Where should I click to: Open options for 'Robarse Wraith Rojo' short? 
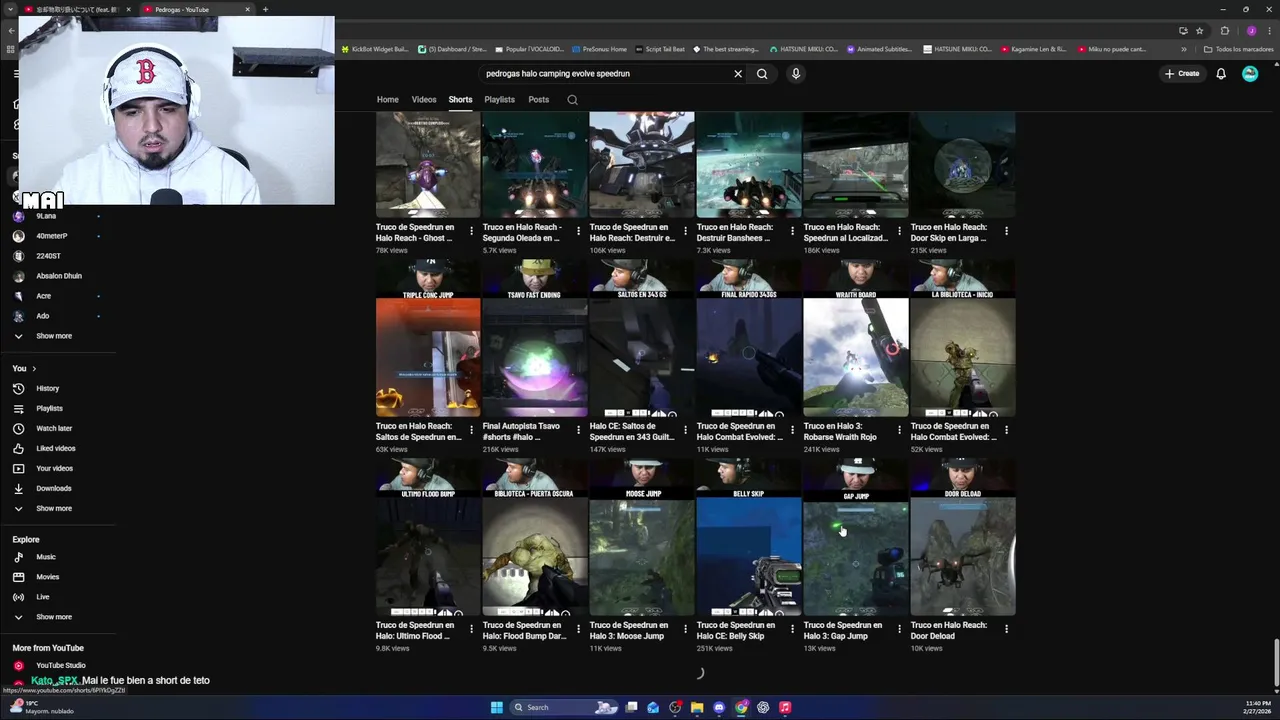pos(899,430)
